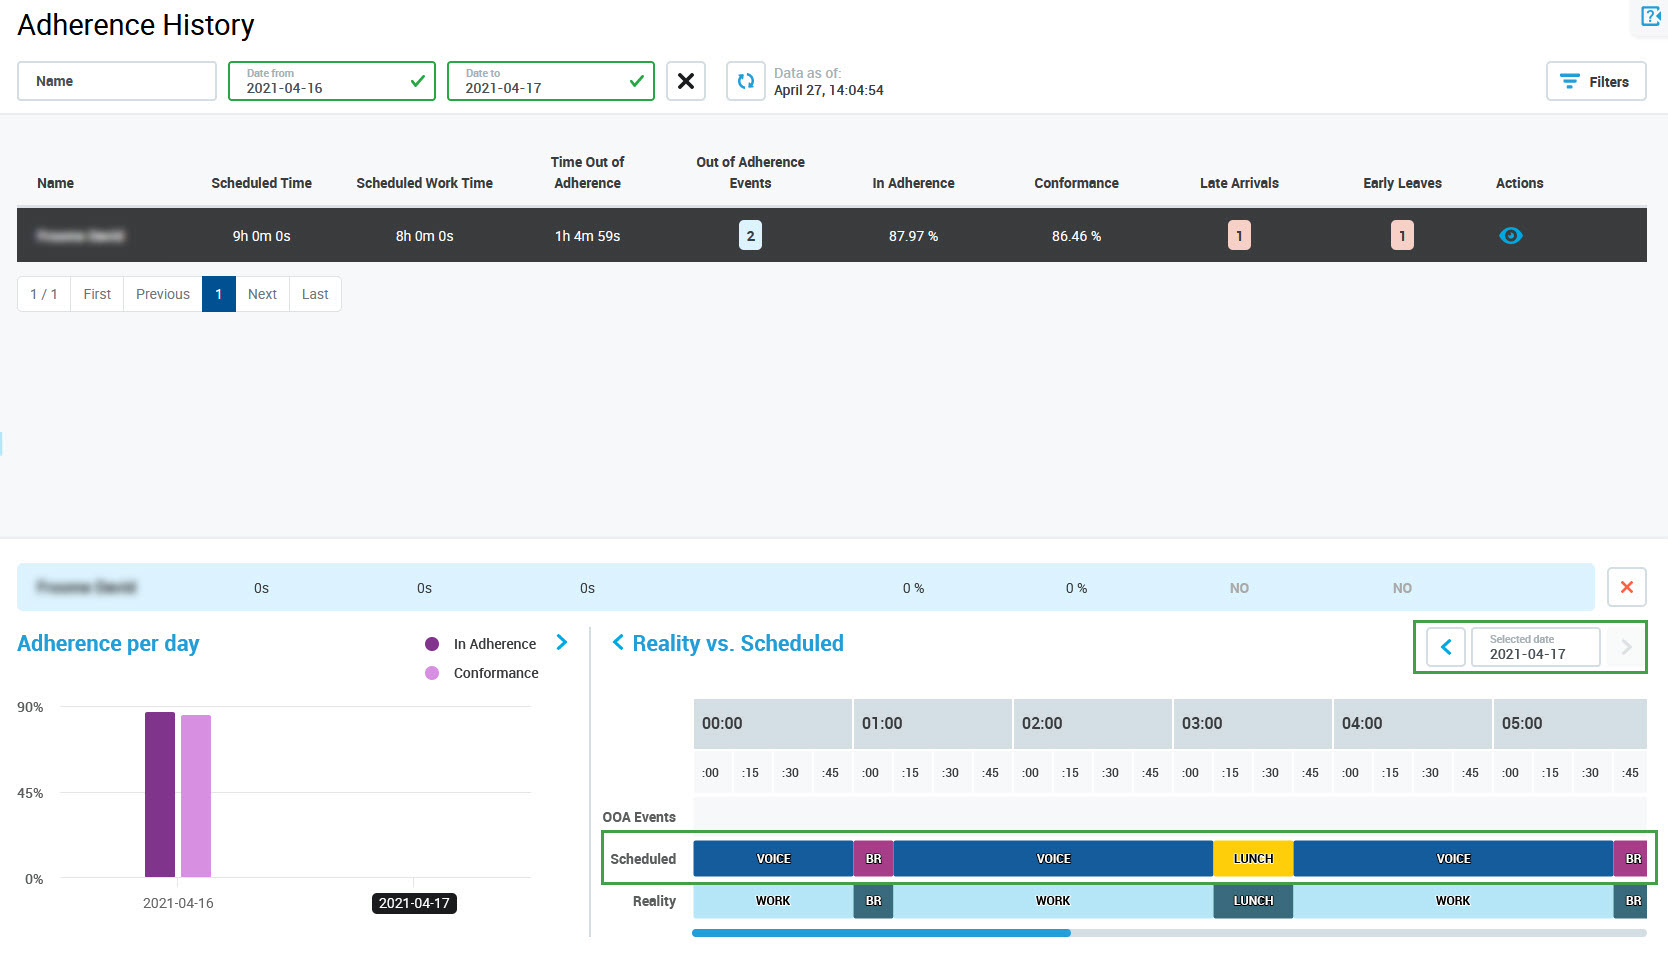The image size is (1668, 956).
Task: Collapse chevron left of Reality vs. Scheduled
Action: [618, 643]
